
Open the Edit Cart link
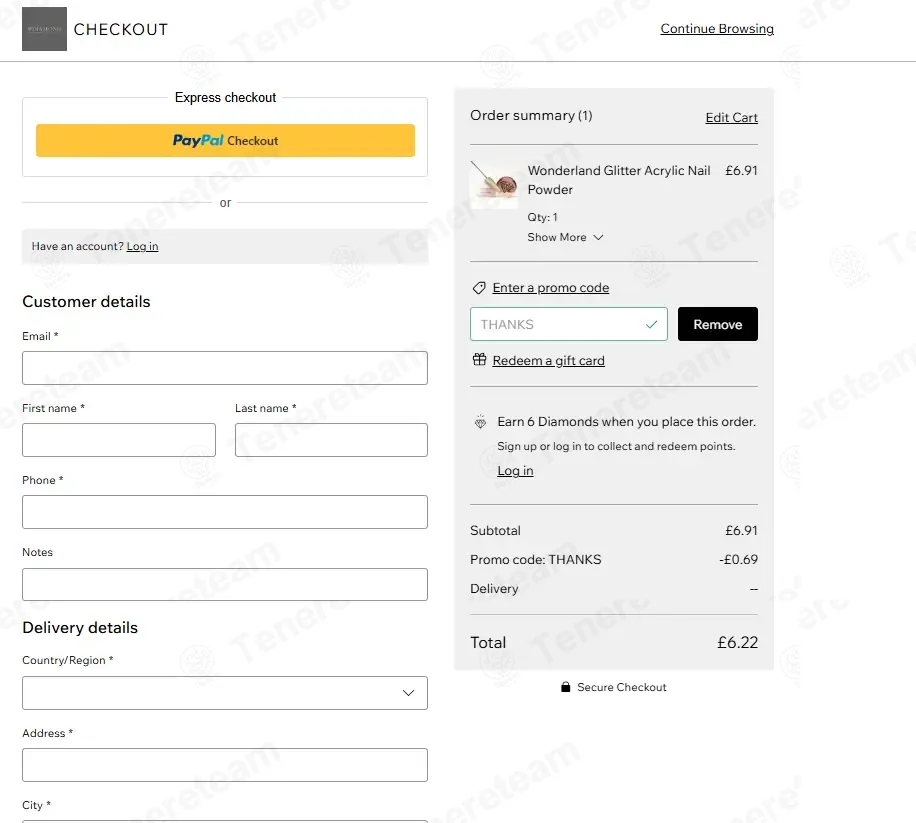(x=731, y=117)
